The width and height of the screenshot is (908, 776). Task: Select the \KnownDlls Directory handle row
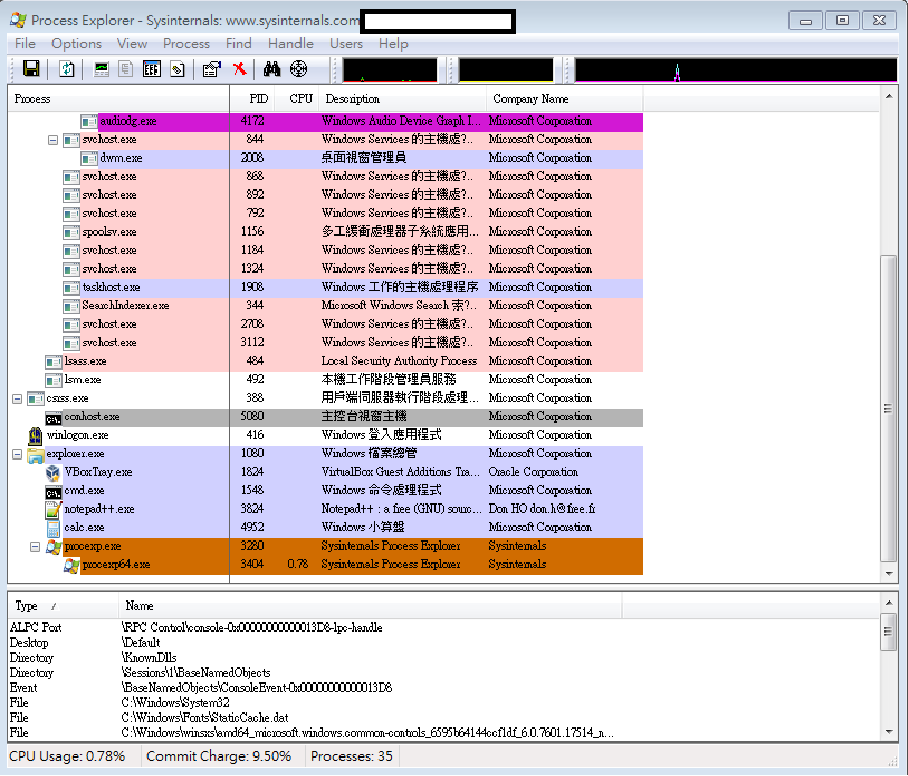[316, 658]
